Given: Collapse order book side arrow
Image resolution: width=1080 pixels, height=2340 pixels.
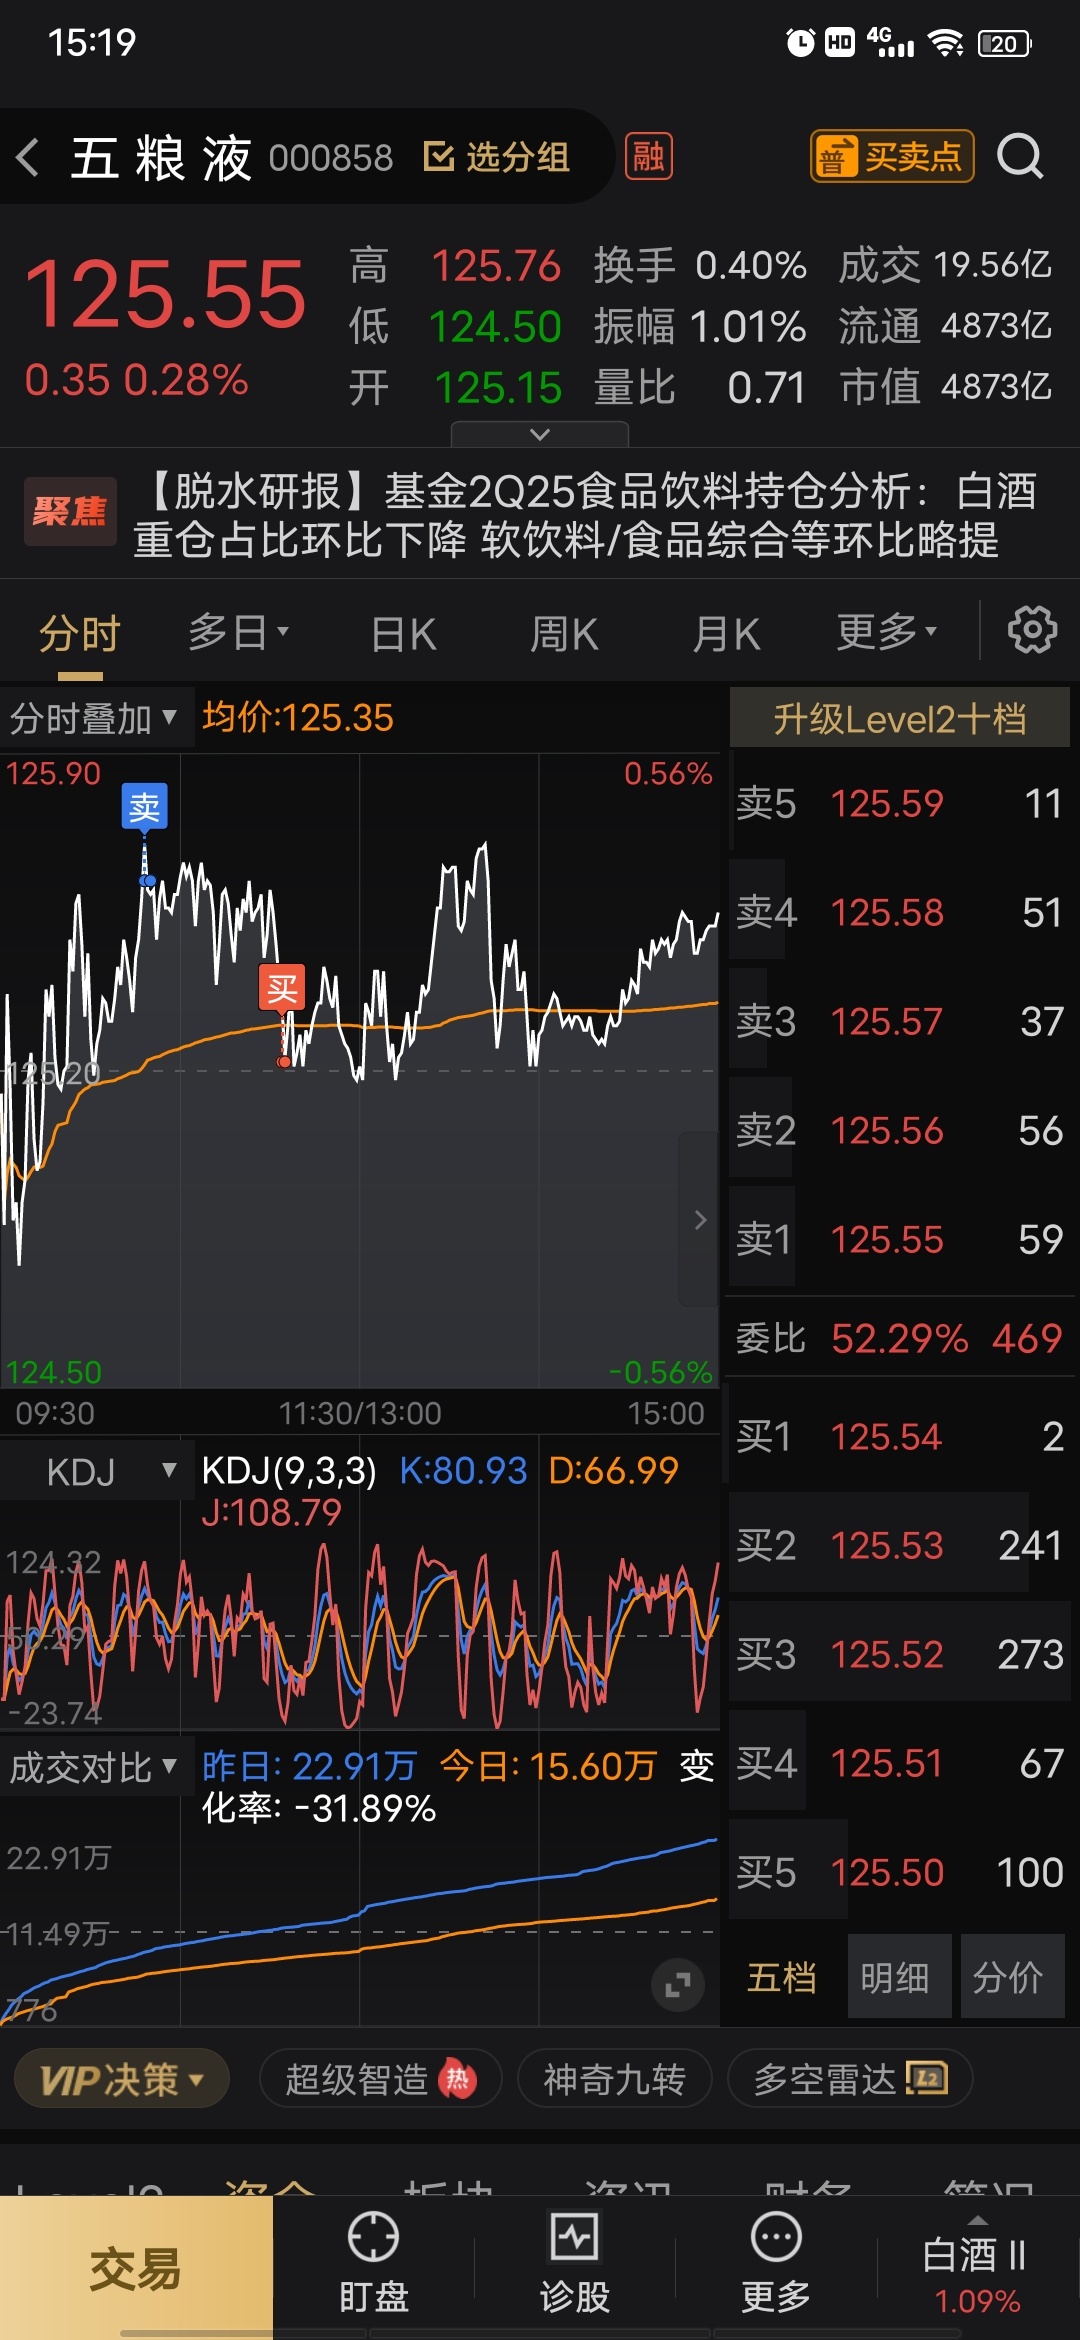Looking at the screenshot, I should 700,1219.
